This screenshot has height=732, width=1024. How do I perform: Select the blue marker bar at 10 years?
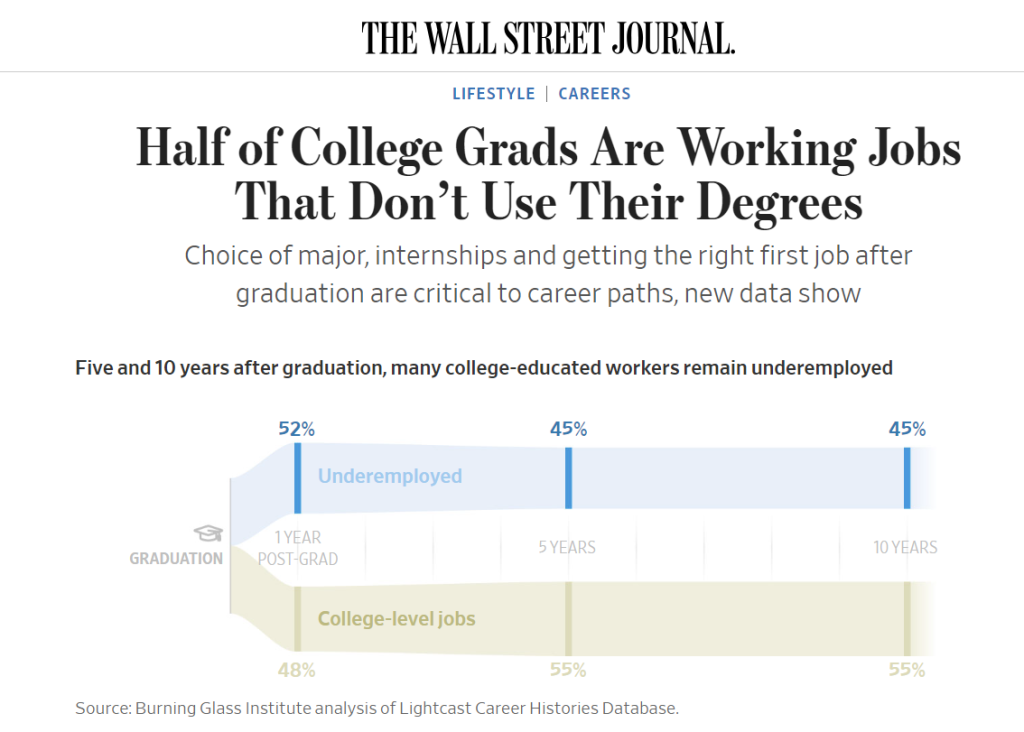pyautogui.click(x=907, y=478)
